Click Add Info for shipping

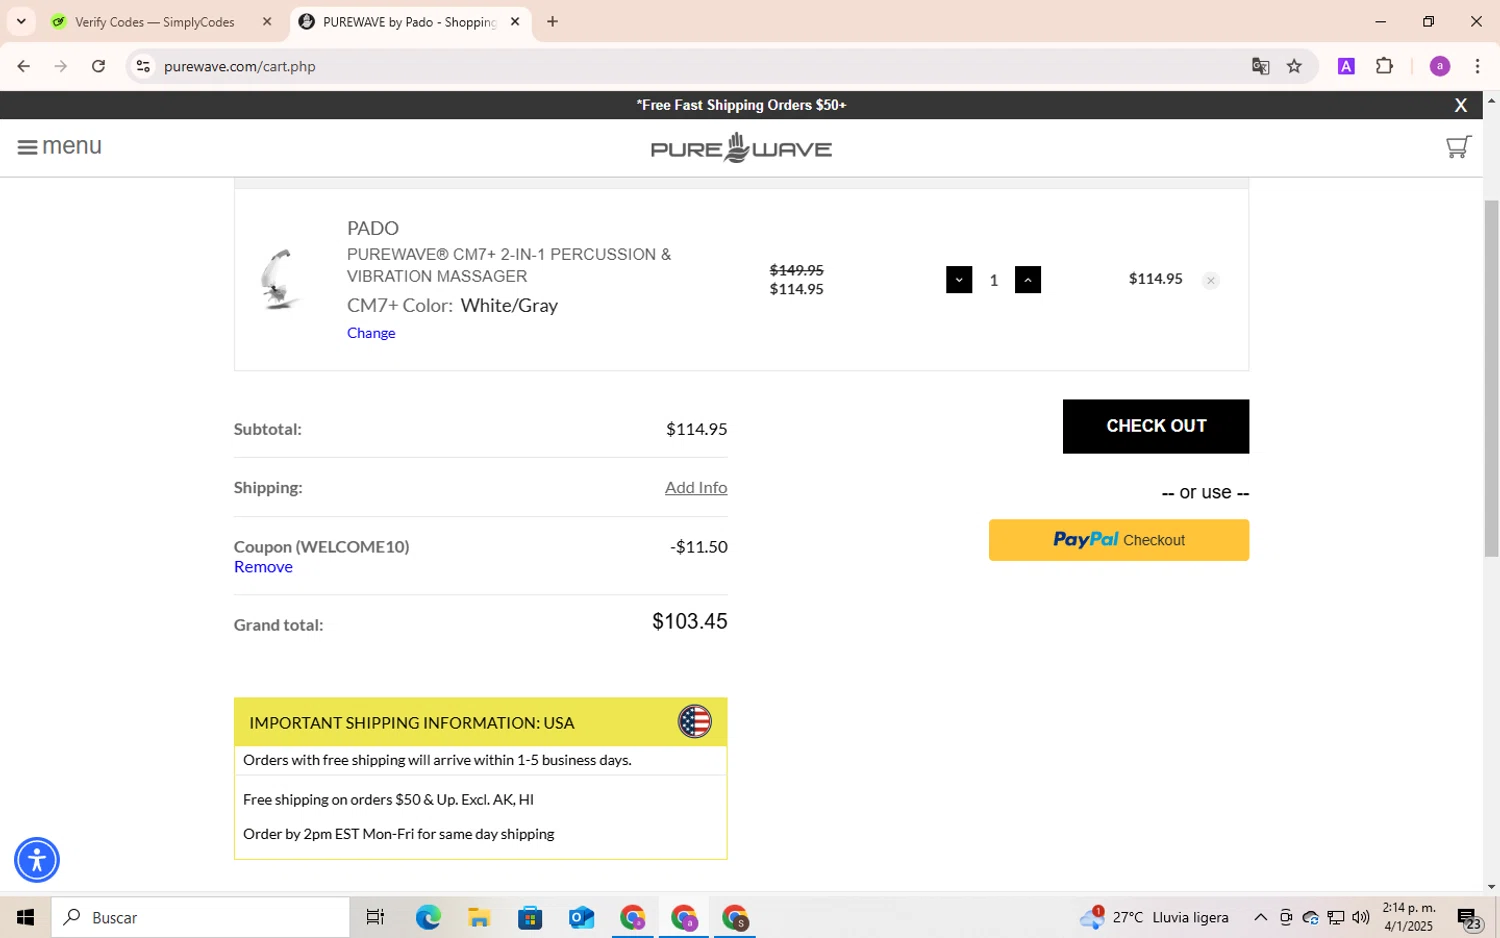[696, 487]
